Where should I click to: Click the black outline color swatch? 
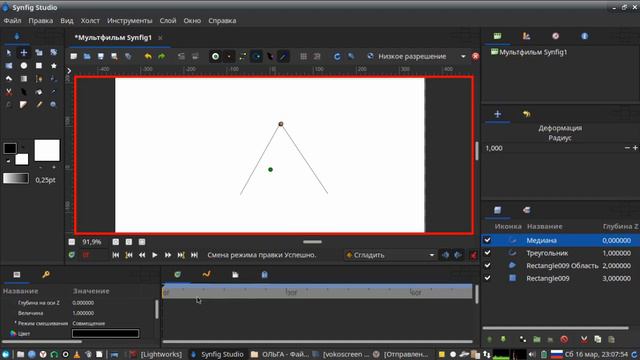click(x=10, y=148)
